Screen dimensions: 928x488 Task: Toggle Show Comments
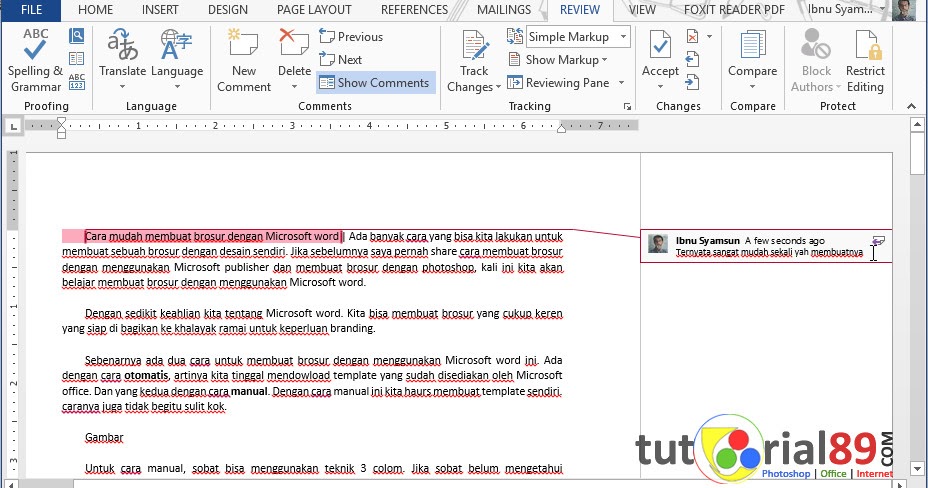(376, 83)
